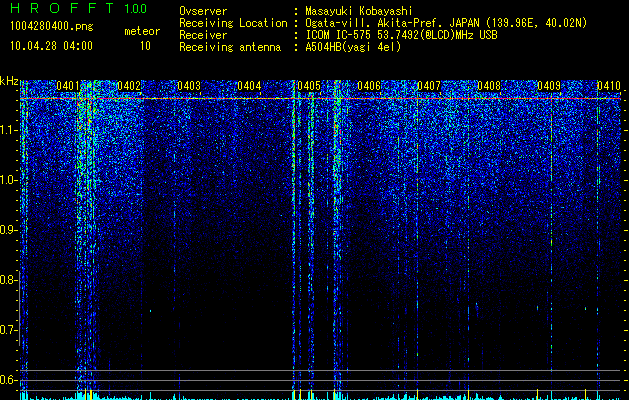Click observer name Masayuki Kobayashi

click(x=359, y=11)
